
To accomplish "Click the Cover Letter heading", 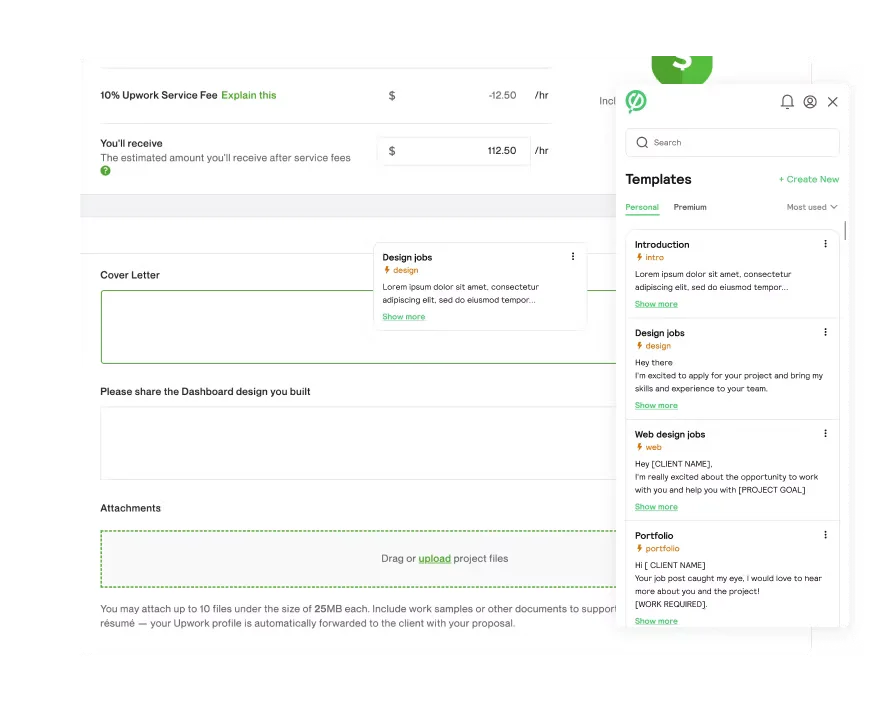I will pos(130,275).
